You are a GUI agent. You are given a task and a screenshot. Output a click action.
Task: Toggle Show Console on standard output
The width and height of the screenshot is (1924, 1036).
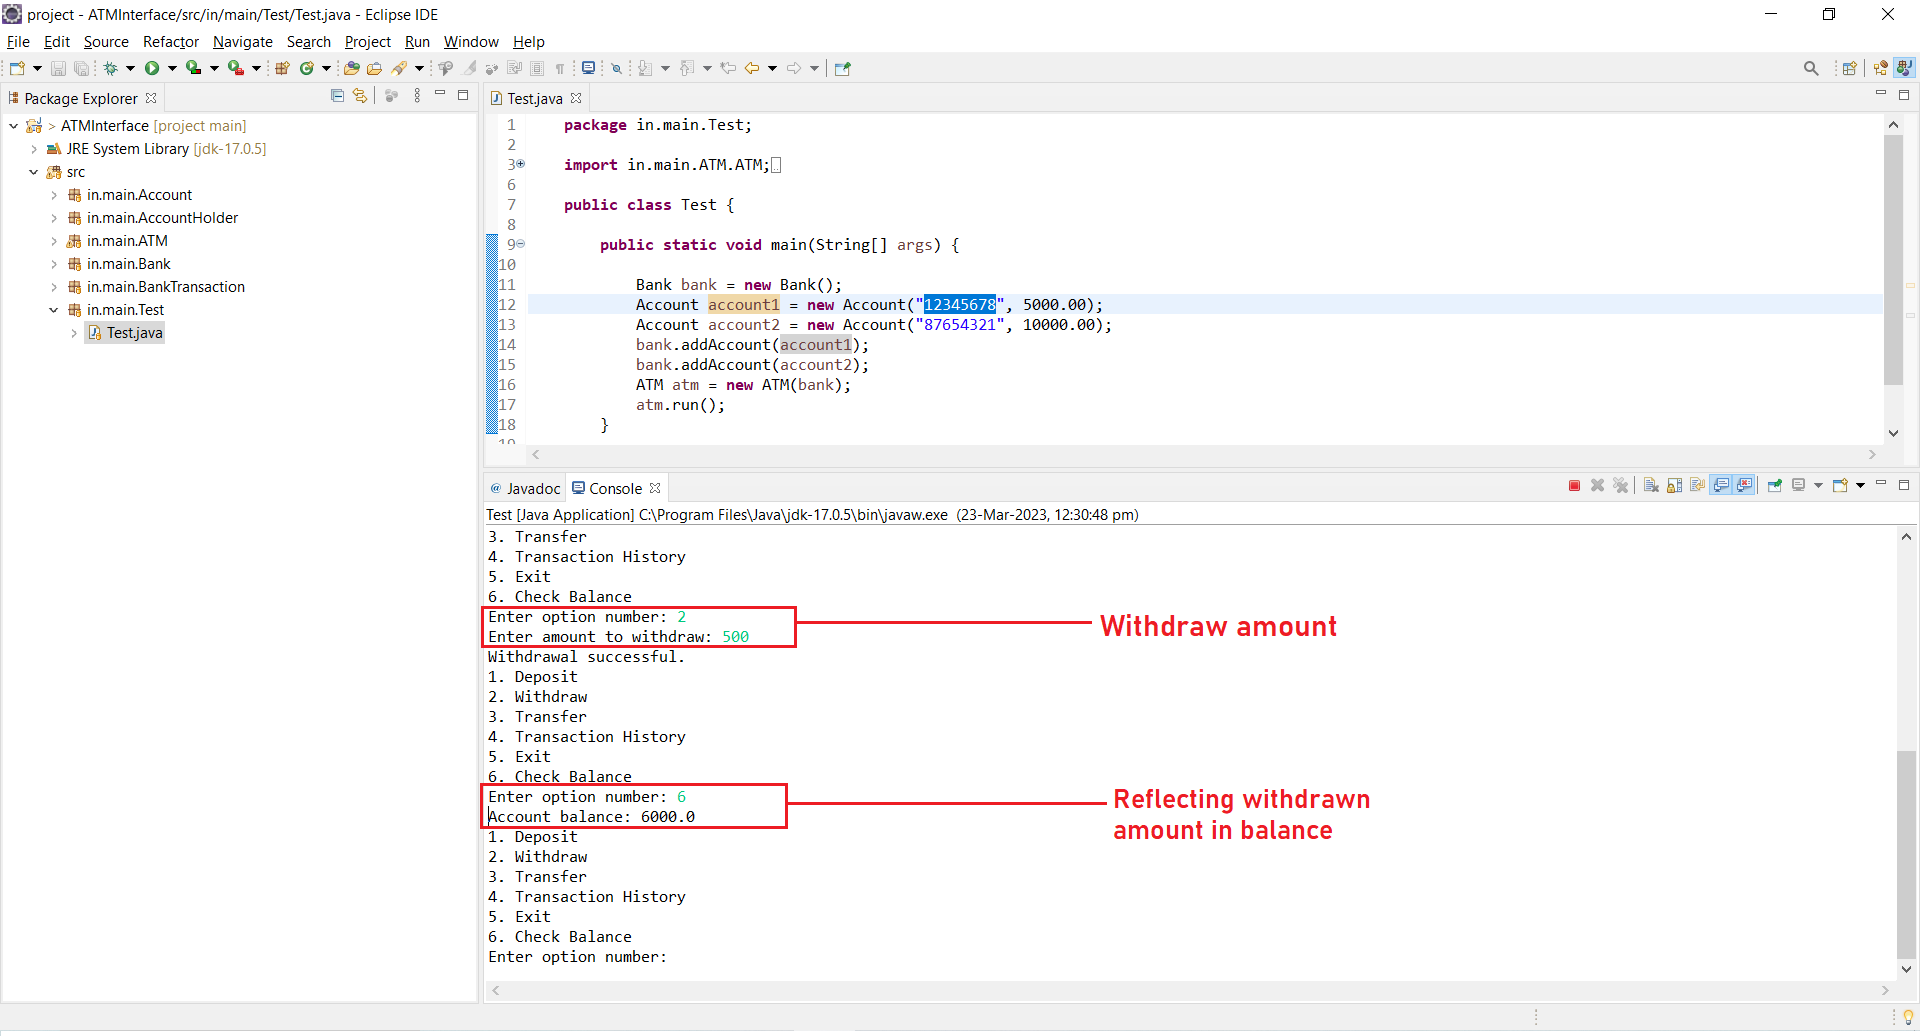(x=1721, y=486)
